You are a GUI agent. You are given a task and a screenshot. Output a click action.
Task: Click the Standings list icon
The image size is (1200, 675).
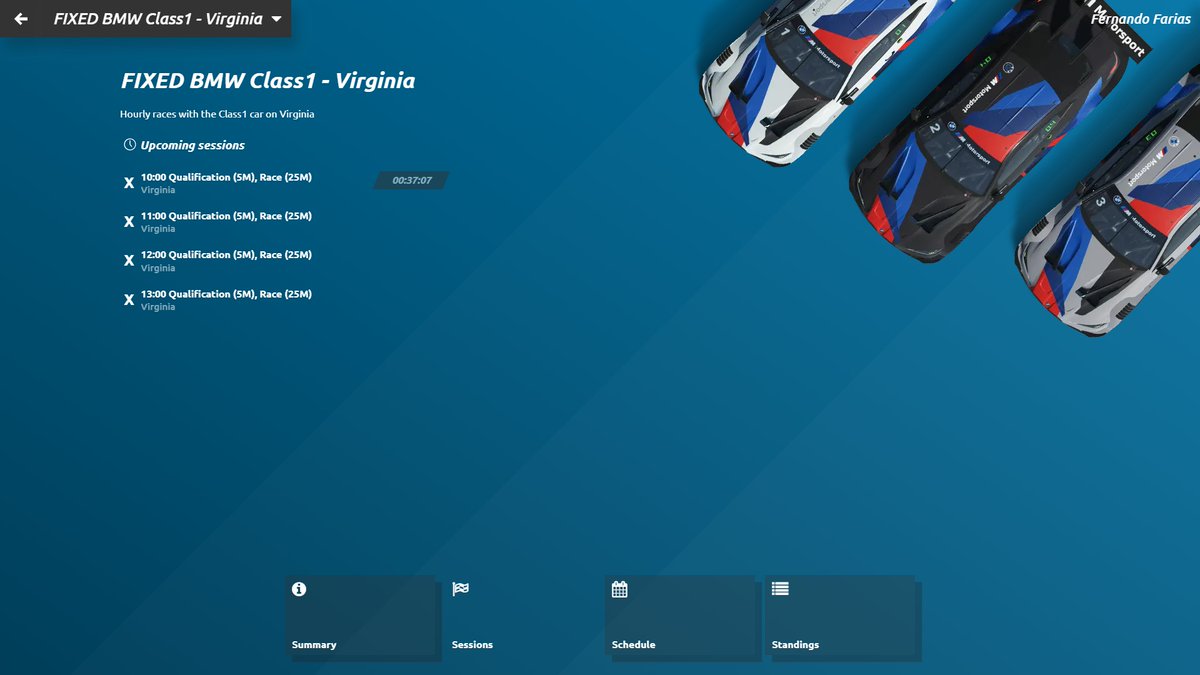tap(780, 589)
